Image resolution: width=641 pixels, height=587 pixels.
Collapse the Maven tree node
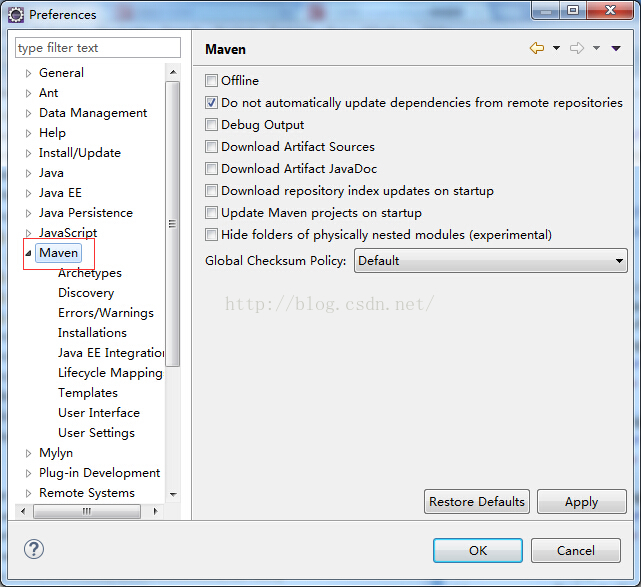pos(28,253)
